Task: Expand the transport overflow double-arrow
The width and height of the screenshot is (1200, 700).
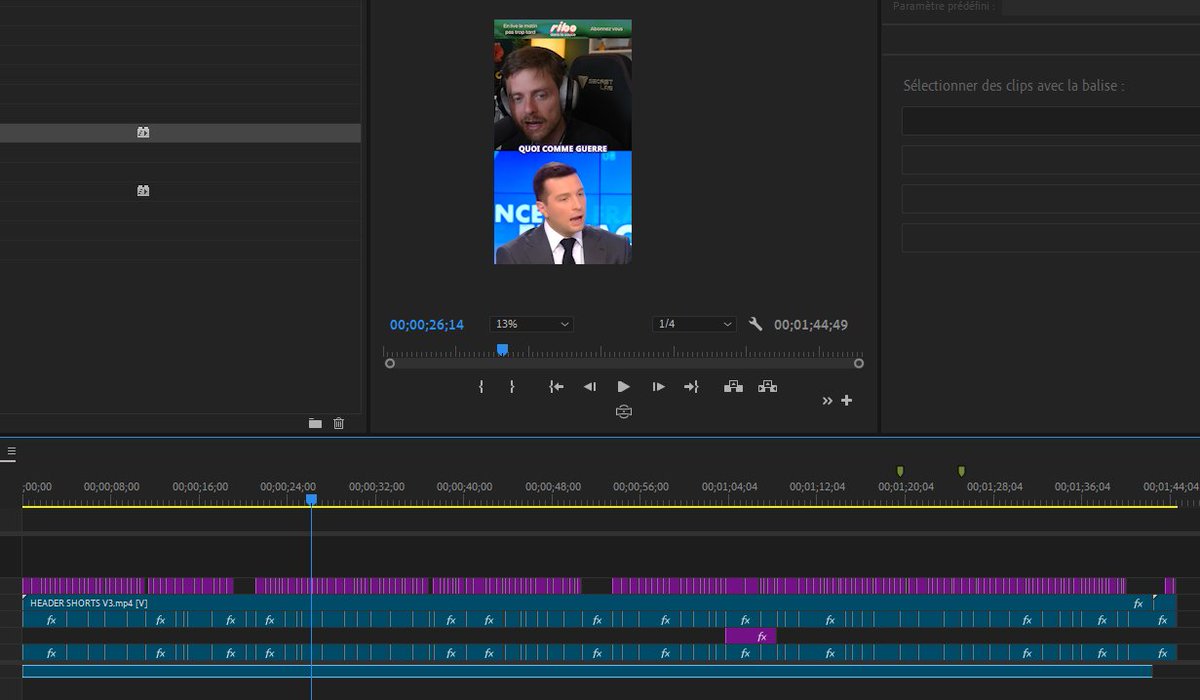Action: (827, 400)
